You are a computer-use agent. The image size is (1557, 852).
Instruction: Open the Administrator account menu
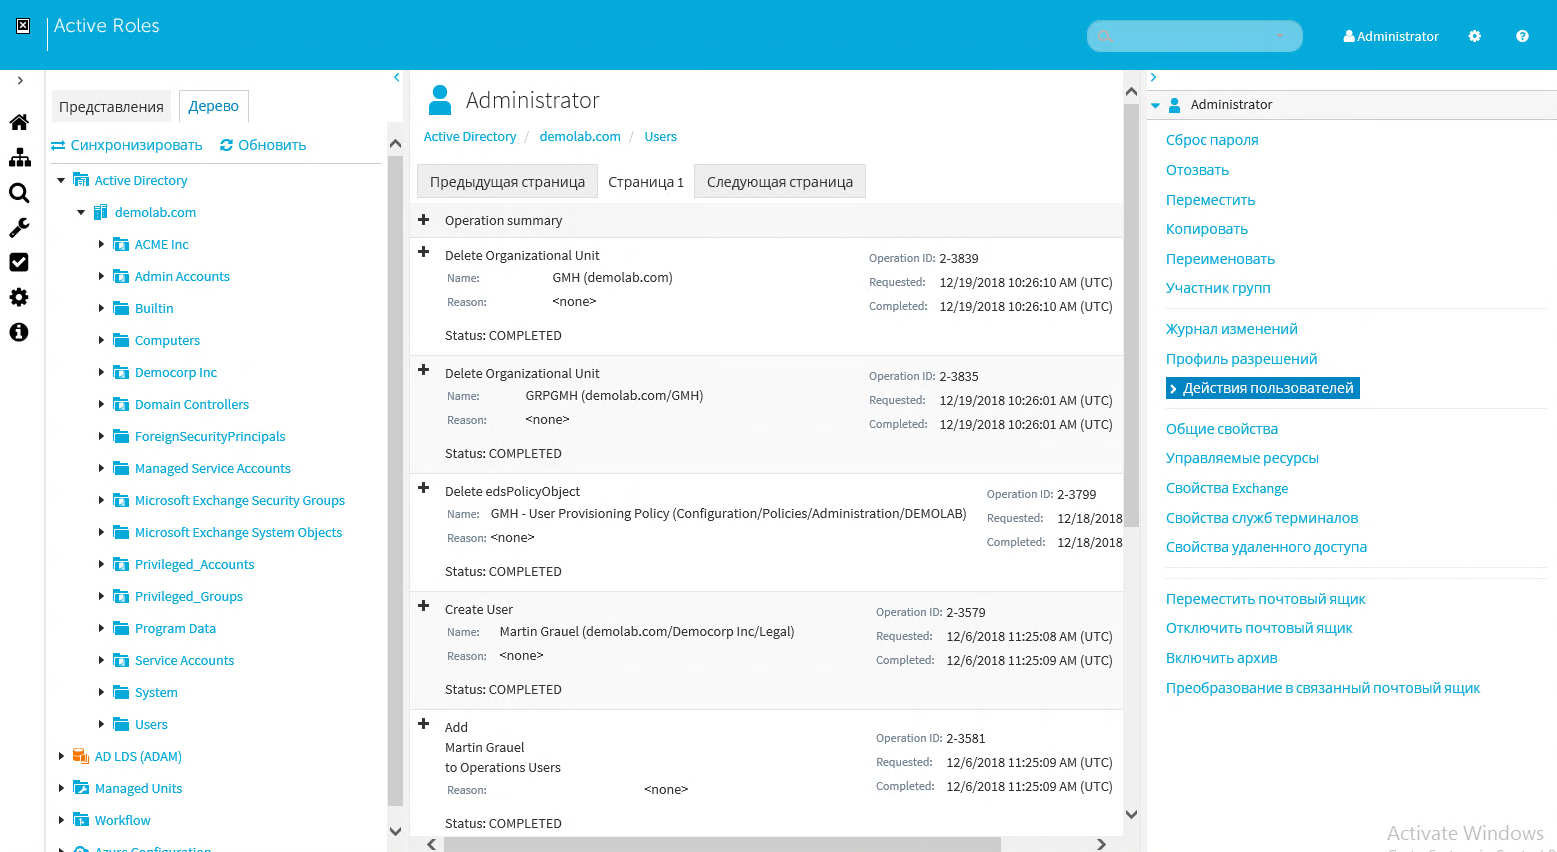1391,36
